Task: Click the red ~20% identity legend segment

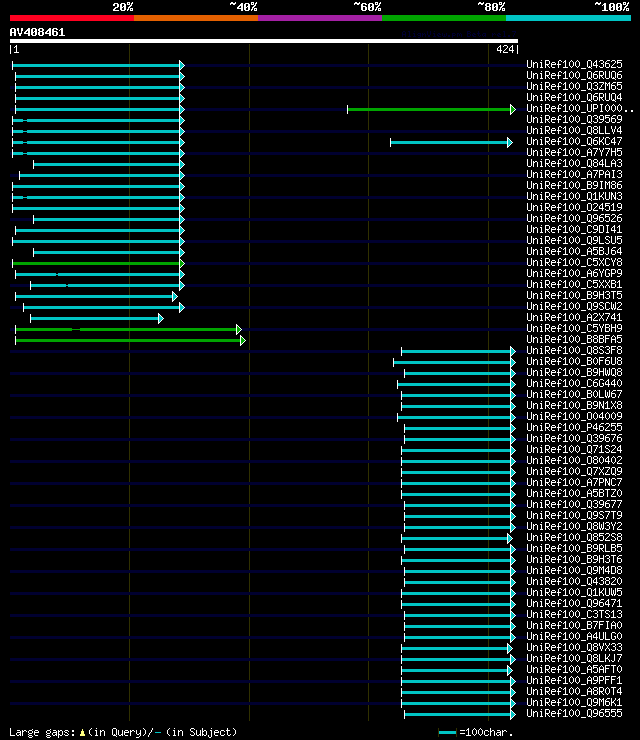Action: (72, 18)
